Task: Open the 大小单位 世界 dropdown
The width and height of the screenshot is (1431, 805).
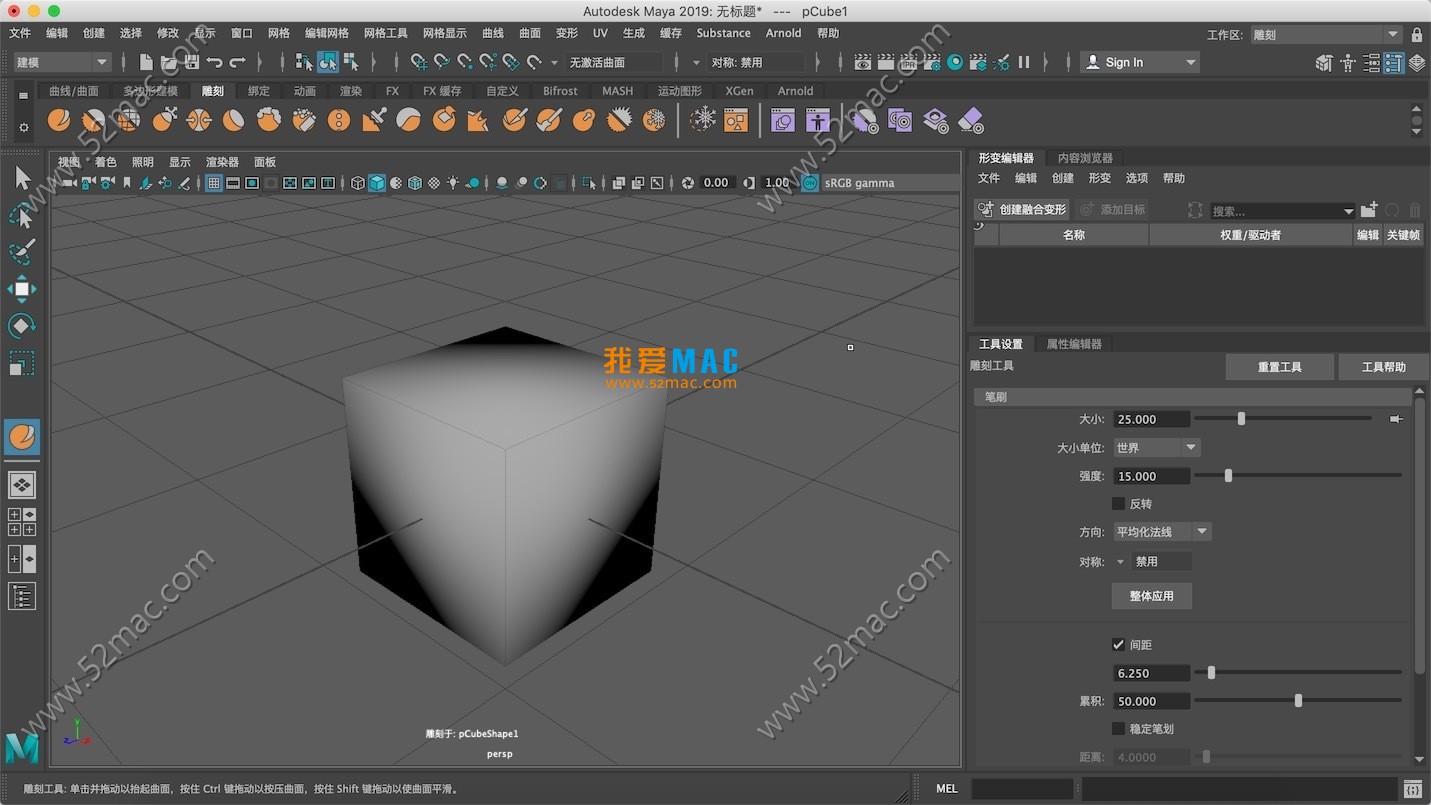Action: click(x=1157, y=448)
